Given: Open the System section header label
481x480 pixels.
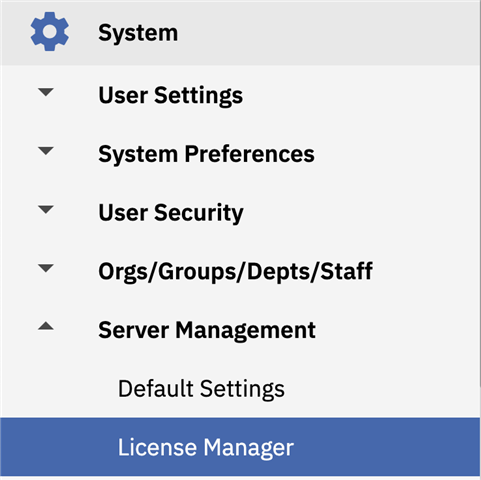Looking at the screenshot, I should (x=138, y=33).
